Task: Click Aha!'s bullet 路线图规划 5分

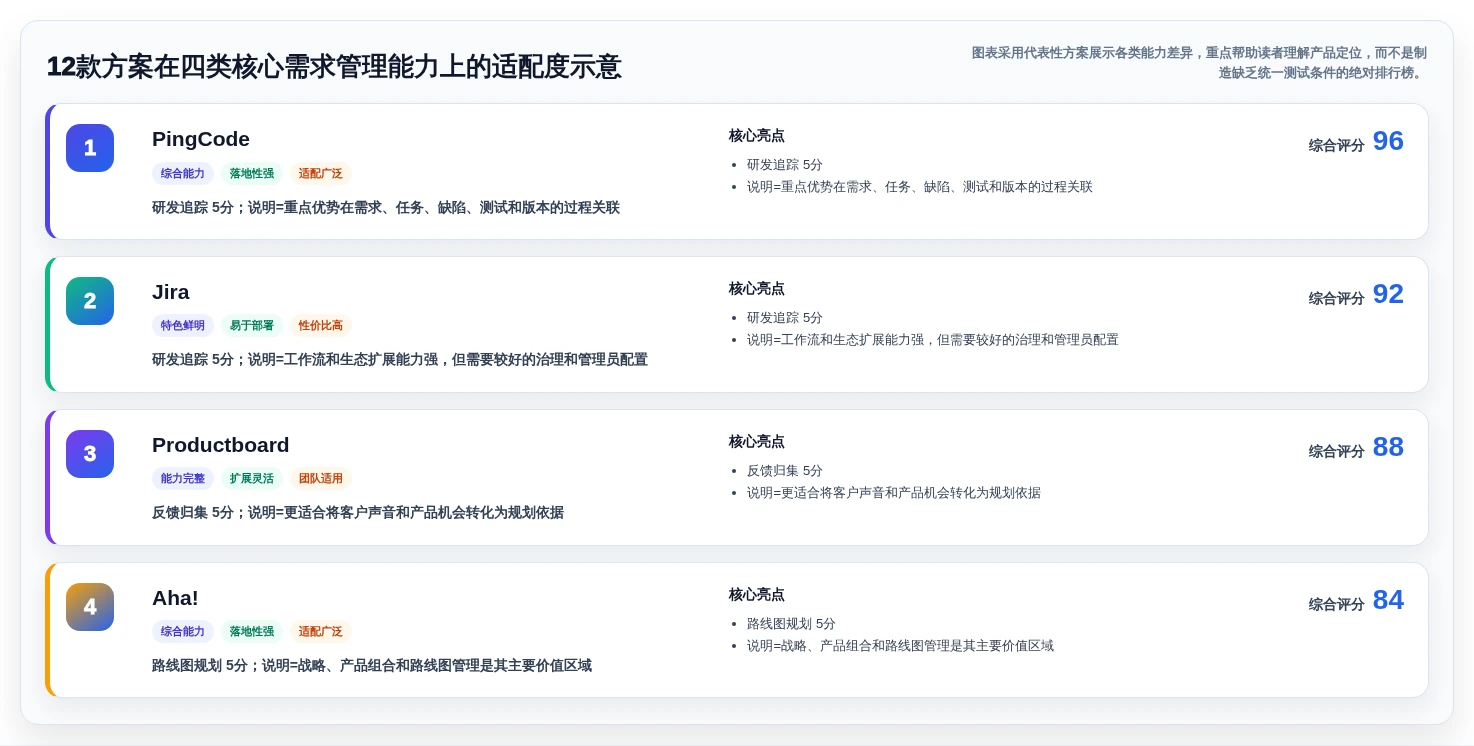Action: (791, 624)
